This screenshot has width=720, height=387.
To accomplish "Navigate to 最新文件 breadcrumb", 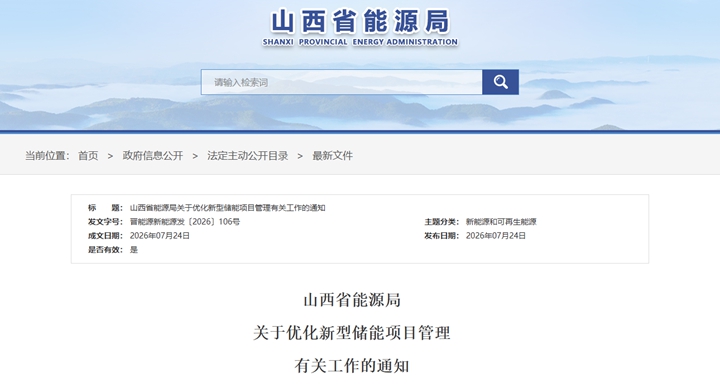I will [332, 156].
